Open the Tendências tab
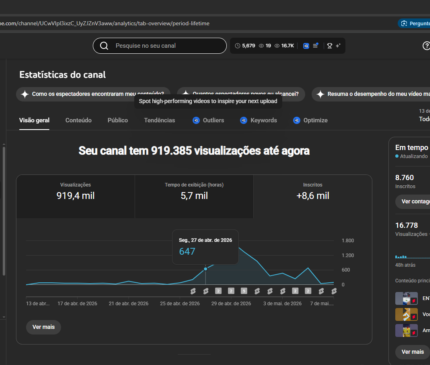This screenshot has width=430, height=365. point(159,120)
